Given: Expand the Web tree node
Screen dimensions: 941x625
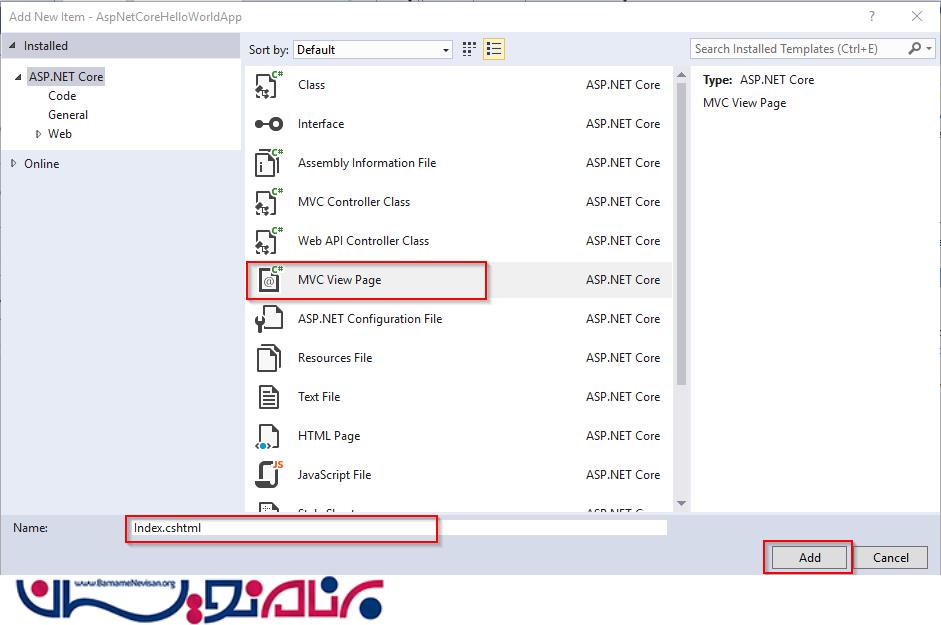Looking at the screenshot, I should (39, 134).
